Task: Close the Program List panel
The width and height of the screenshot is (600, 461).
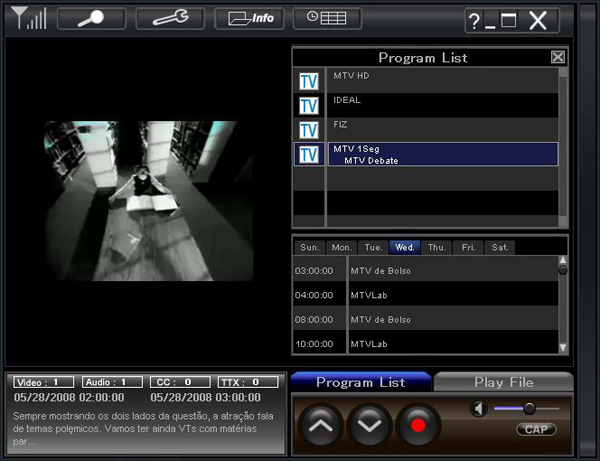Action: (x=558, y=57)
